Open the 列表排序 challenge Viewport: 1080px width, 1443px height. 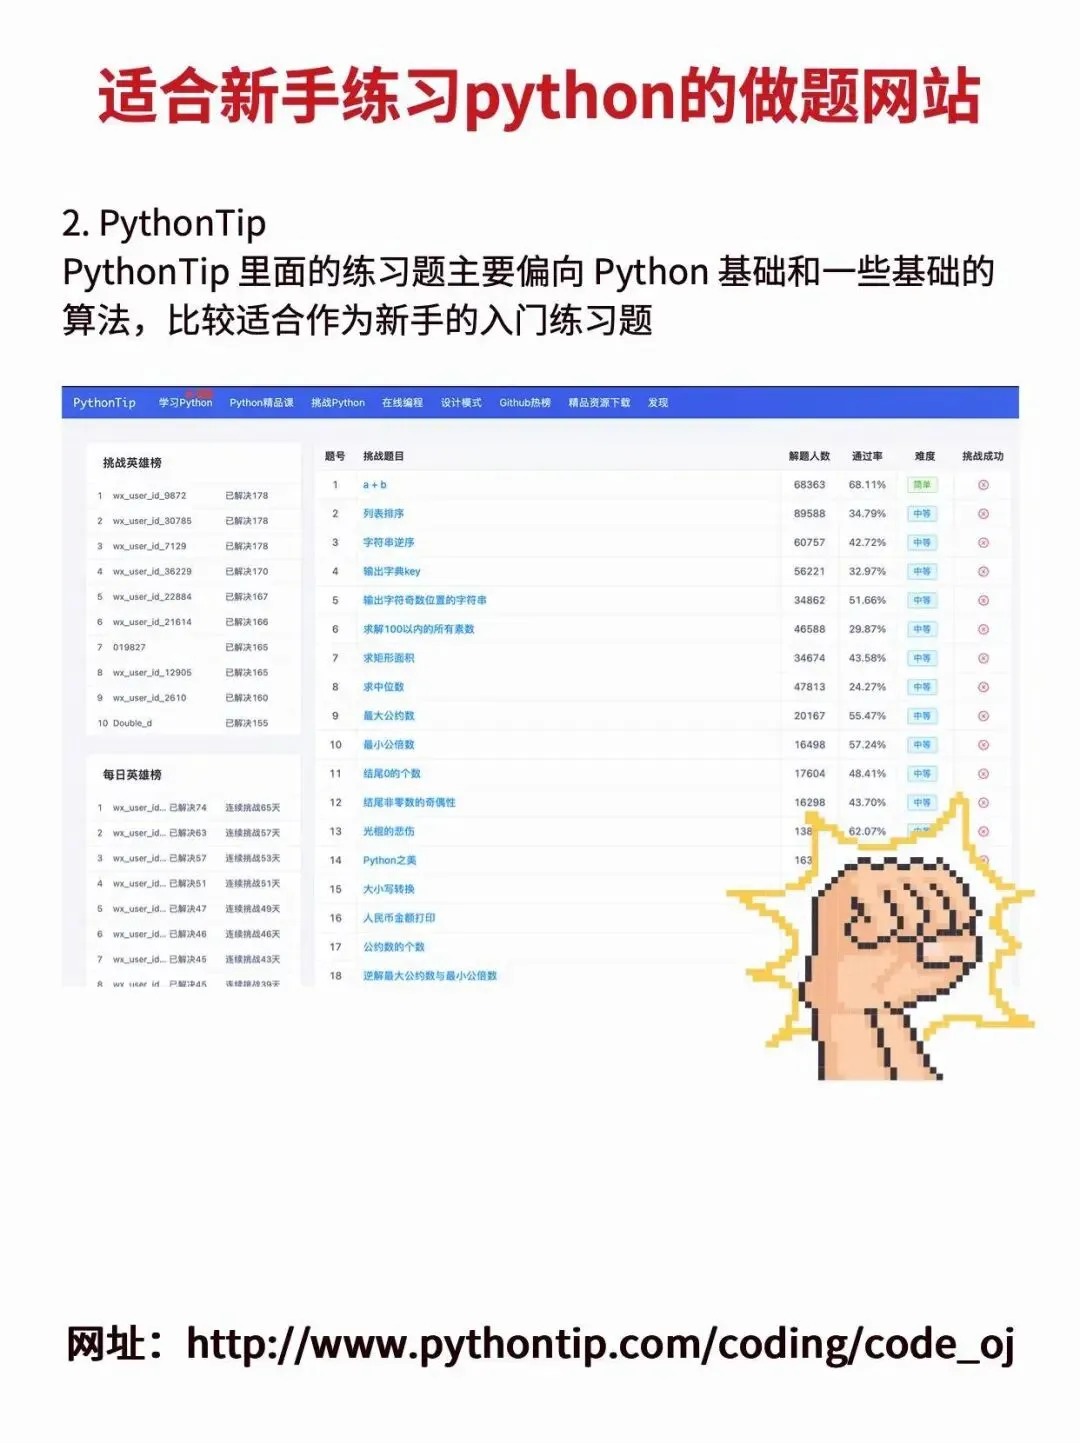[x=383, y=514]
